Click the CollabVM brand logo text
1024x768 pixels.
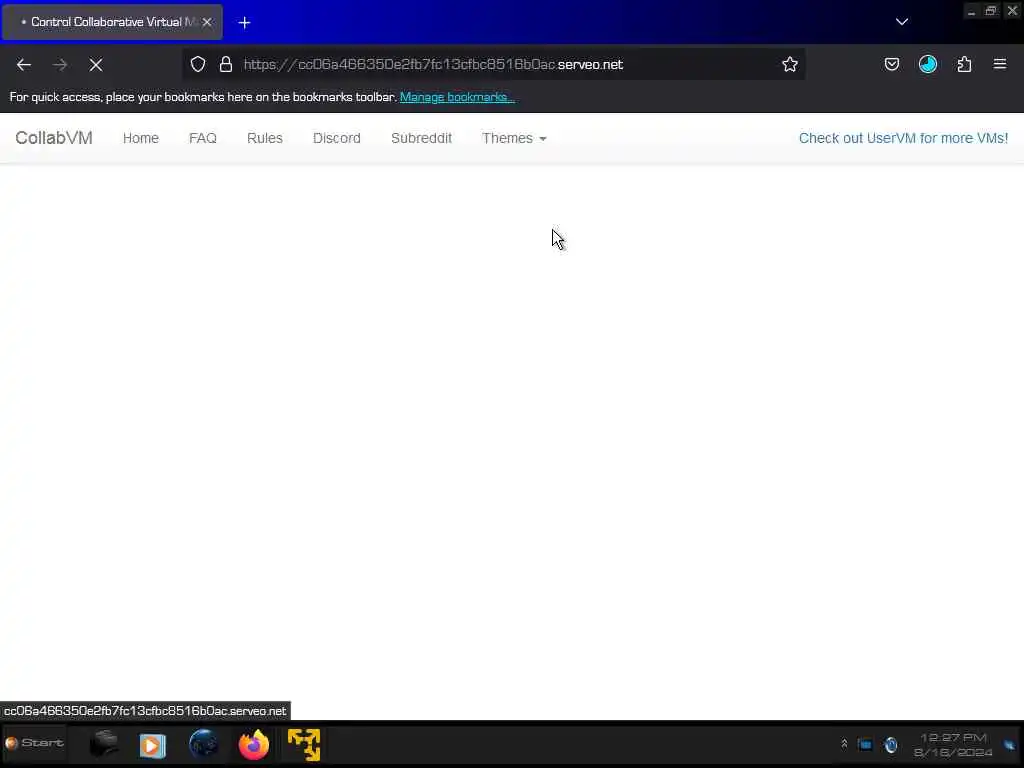pos(54,138)
